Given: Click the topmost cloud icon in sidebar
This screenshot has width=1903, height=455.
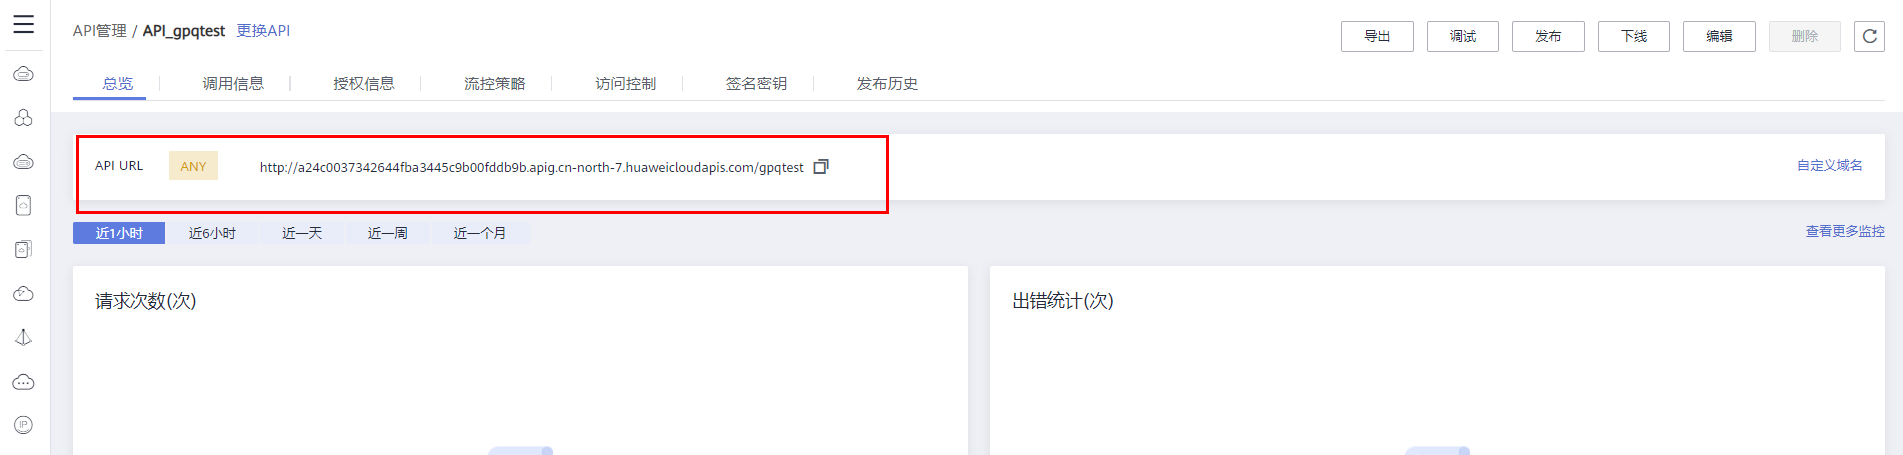Looking at the screenshot, I should point(23,74).
